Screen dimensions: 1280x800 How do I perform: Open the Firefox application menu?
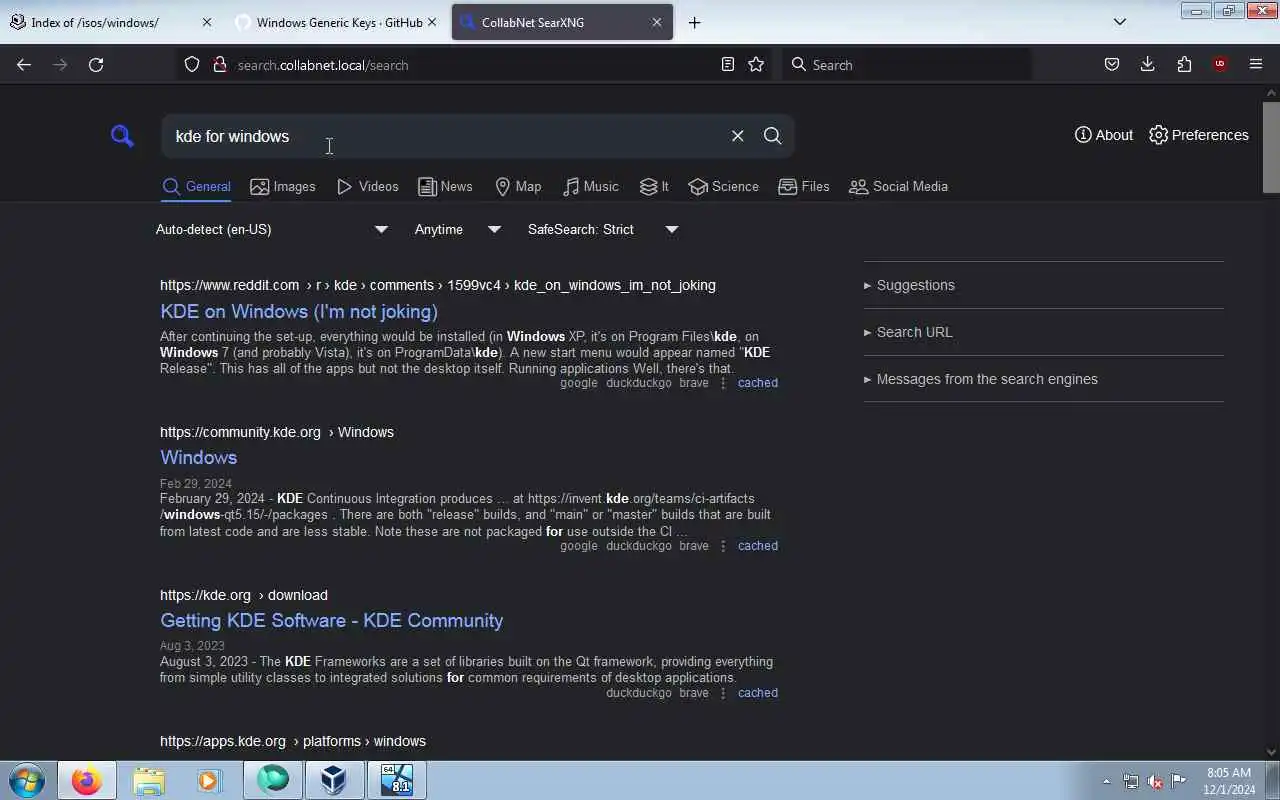pyautogui.click(x=1256, y=64)
